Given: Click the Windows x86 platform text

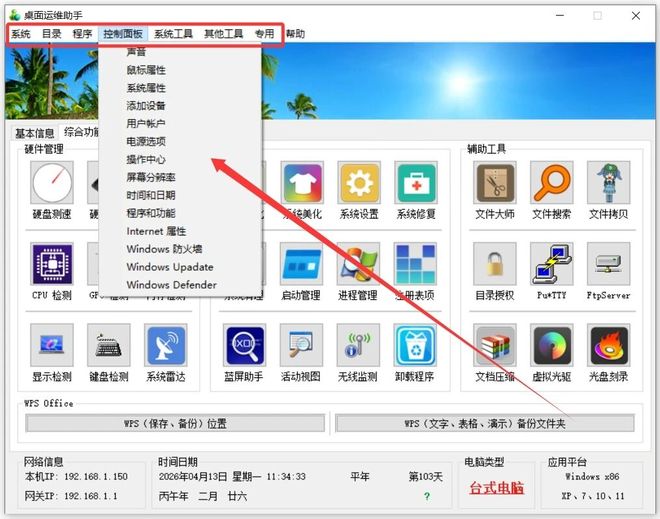Looking at the screenshot, I should coord(592,476).
